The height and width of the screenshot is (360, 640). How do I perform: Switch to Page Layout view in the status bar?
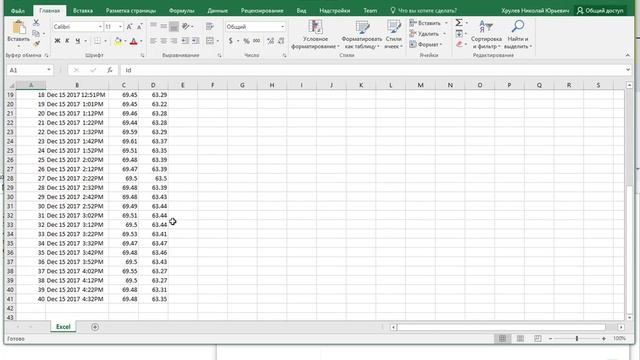pyautogui.click(x=520, y=338)
